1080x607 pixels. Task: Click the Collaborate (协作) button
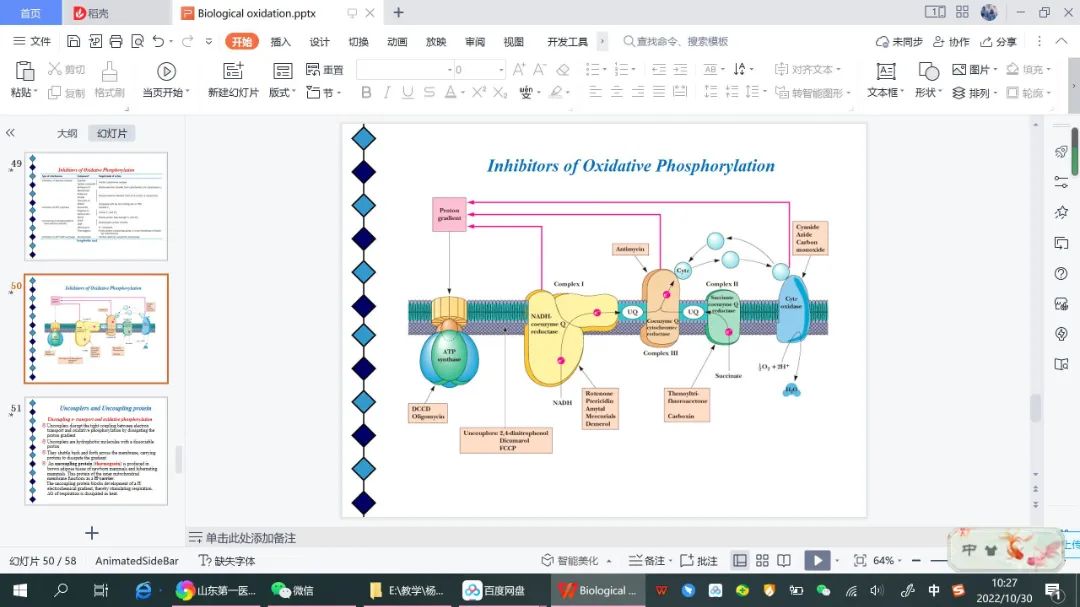coord(951,41)
